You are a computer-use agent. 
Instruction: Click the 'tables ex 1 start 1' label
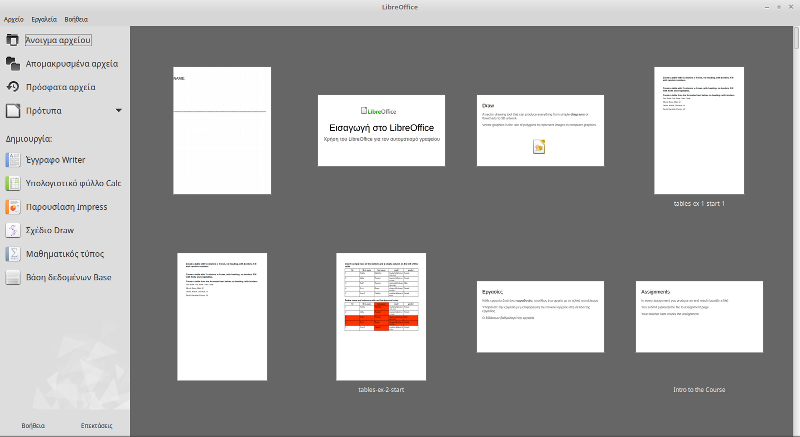tap(699, 203)
